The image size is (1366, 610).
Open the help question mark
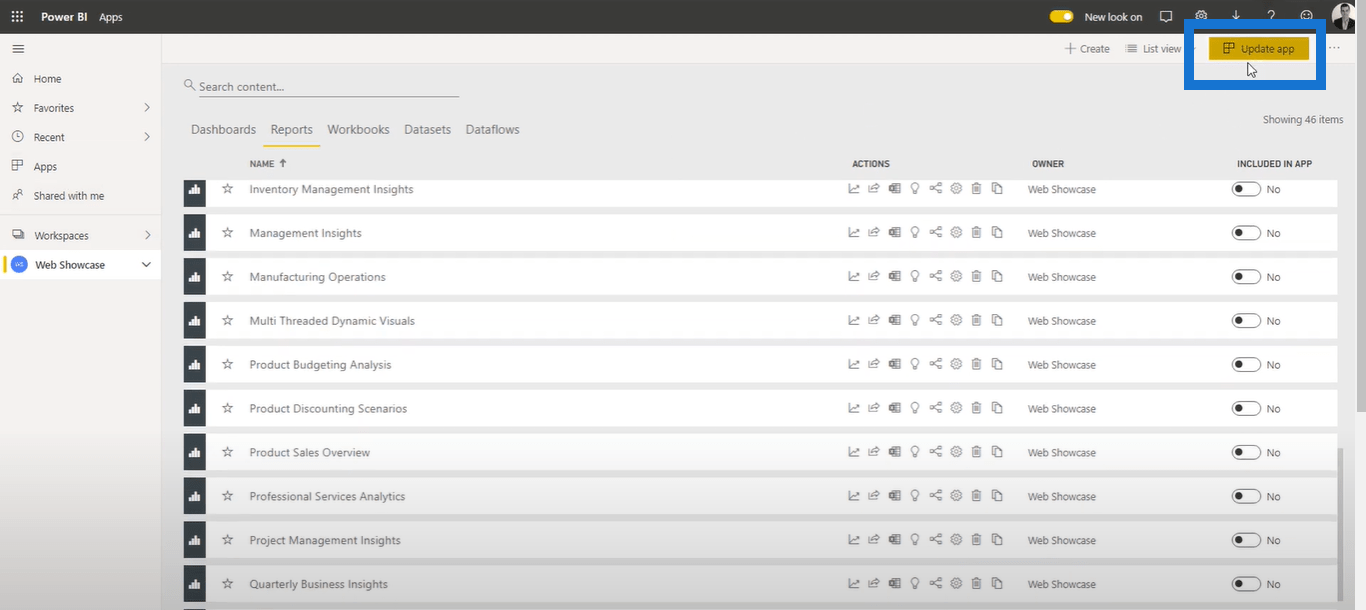tap(1271, 17)
